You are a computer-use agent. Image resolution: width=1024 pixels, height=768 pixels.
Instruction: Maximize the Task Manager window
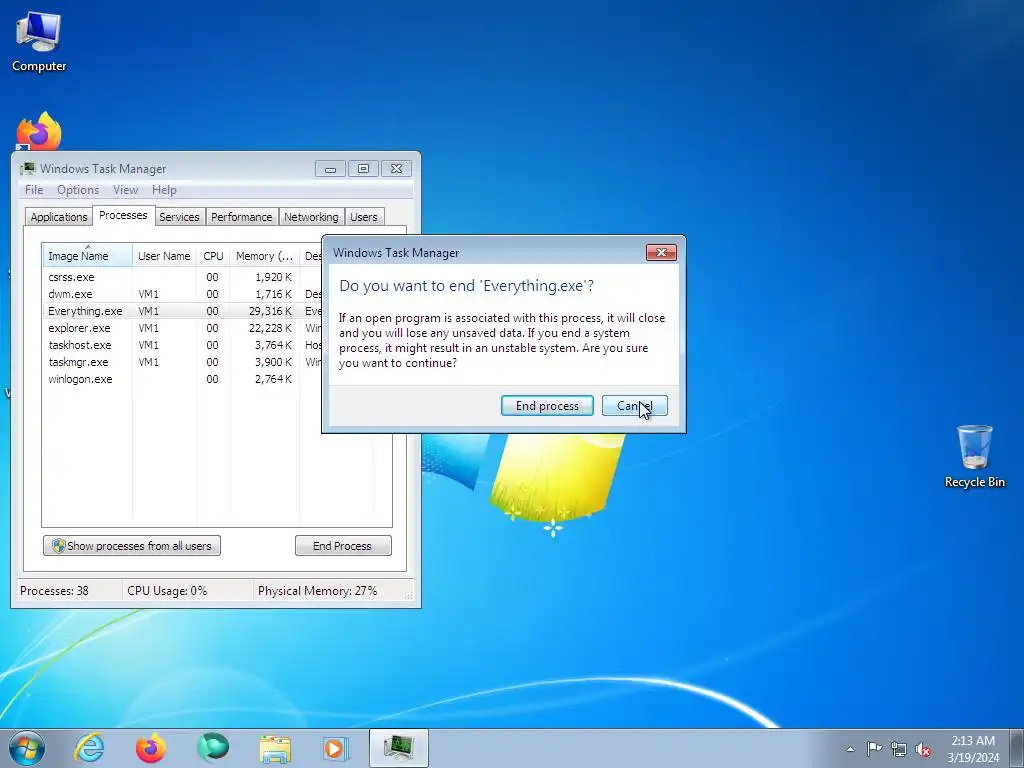pos(363,168)
